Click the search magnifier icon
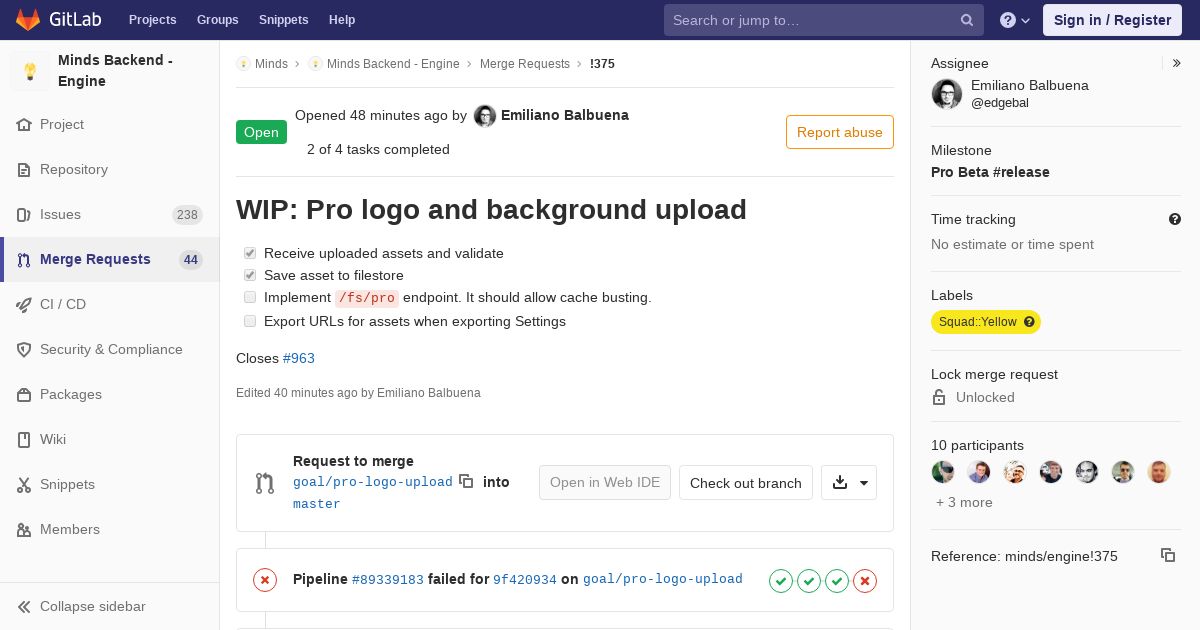Viewport: 1200px width, 630px height. [967, 20]
